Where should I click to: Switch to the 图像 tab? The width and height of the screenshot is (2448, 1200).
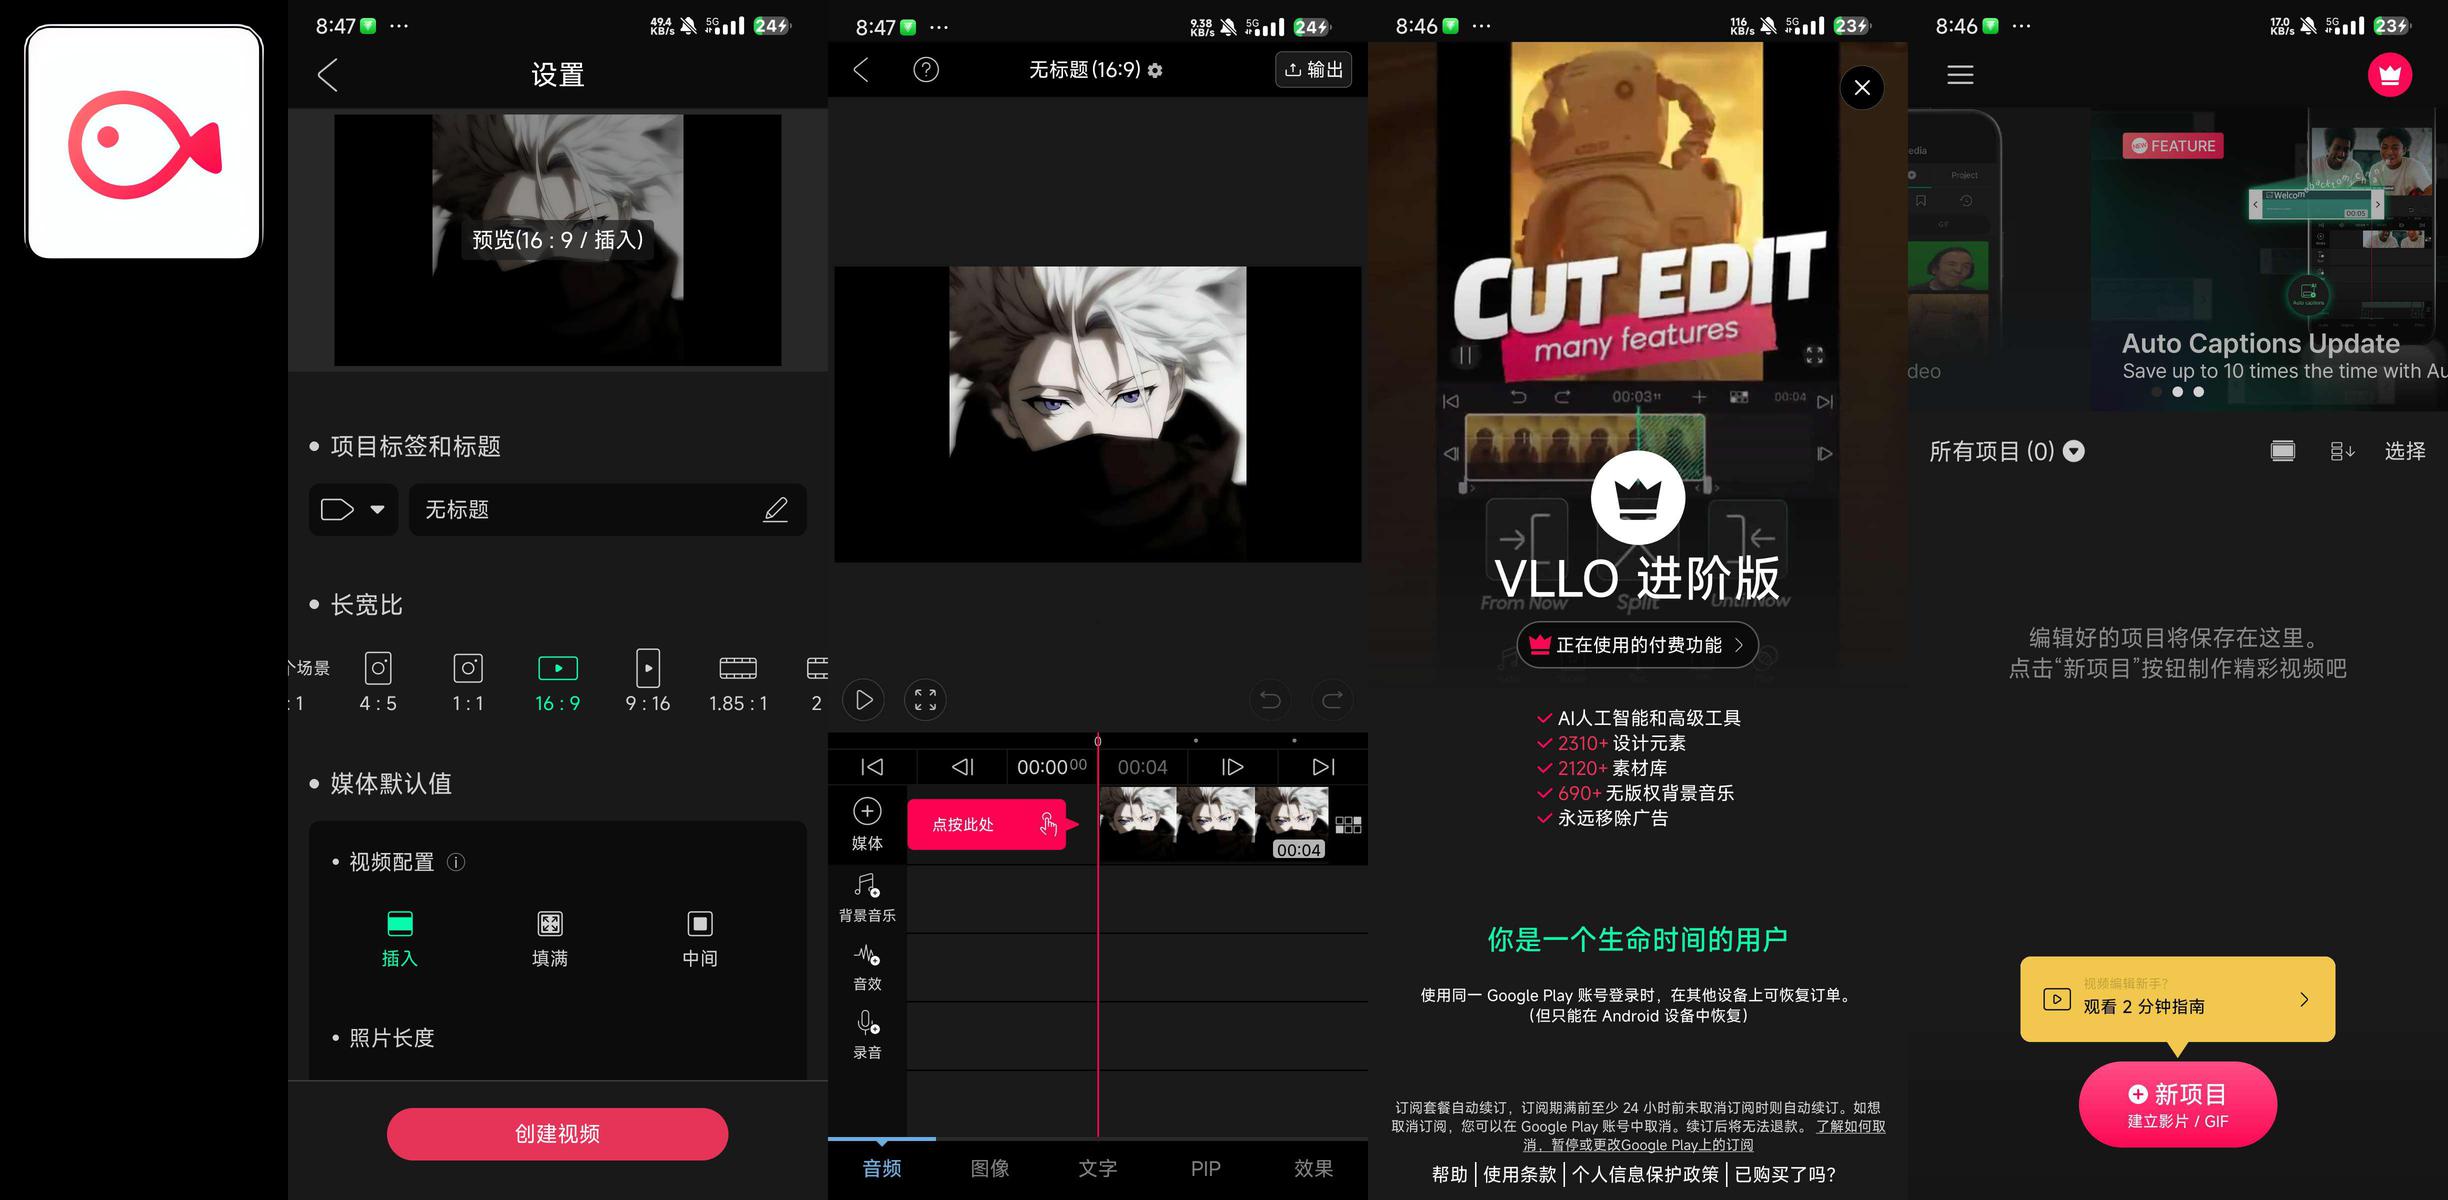coord(990,1168)
